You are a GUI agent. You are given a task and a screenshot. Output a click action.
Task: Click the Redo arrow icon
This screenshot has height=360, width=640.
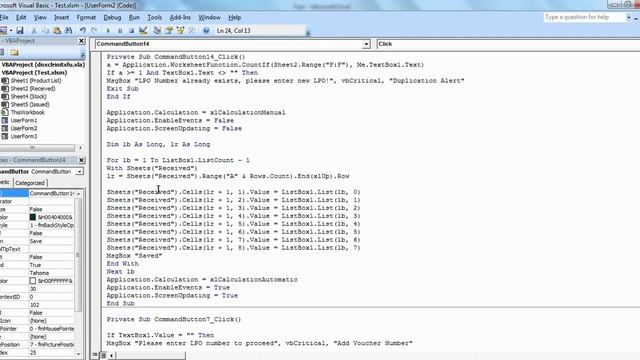pos(94,31)
